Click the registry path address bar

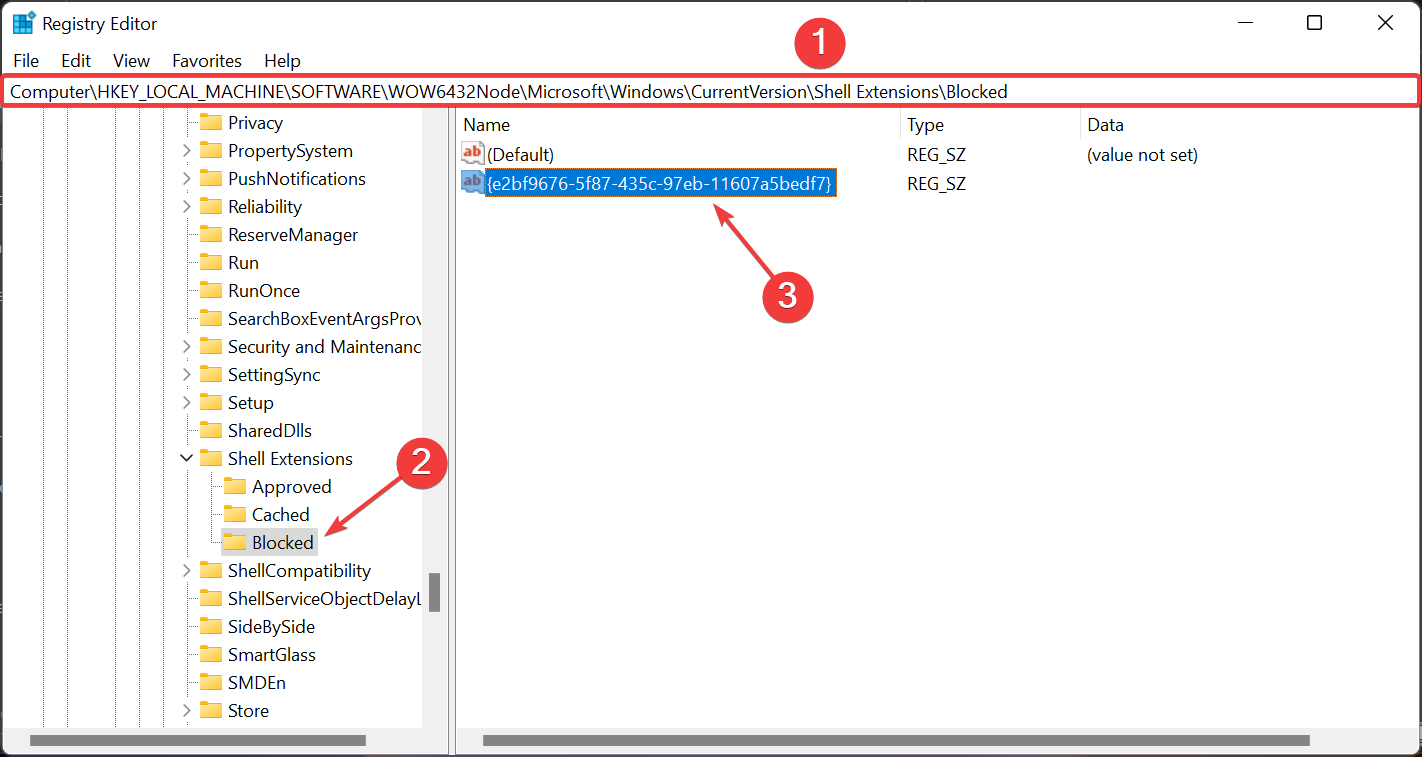(x=710, y=91)
